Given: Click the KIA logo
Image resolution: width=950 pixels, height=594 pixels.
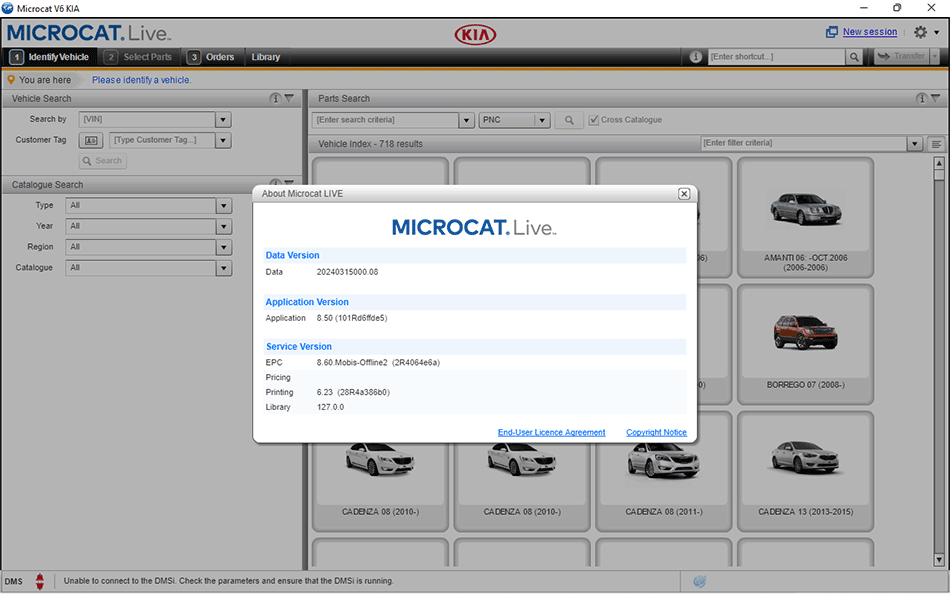Looking at the screenshot, I should coord(475,35).
